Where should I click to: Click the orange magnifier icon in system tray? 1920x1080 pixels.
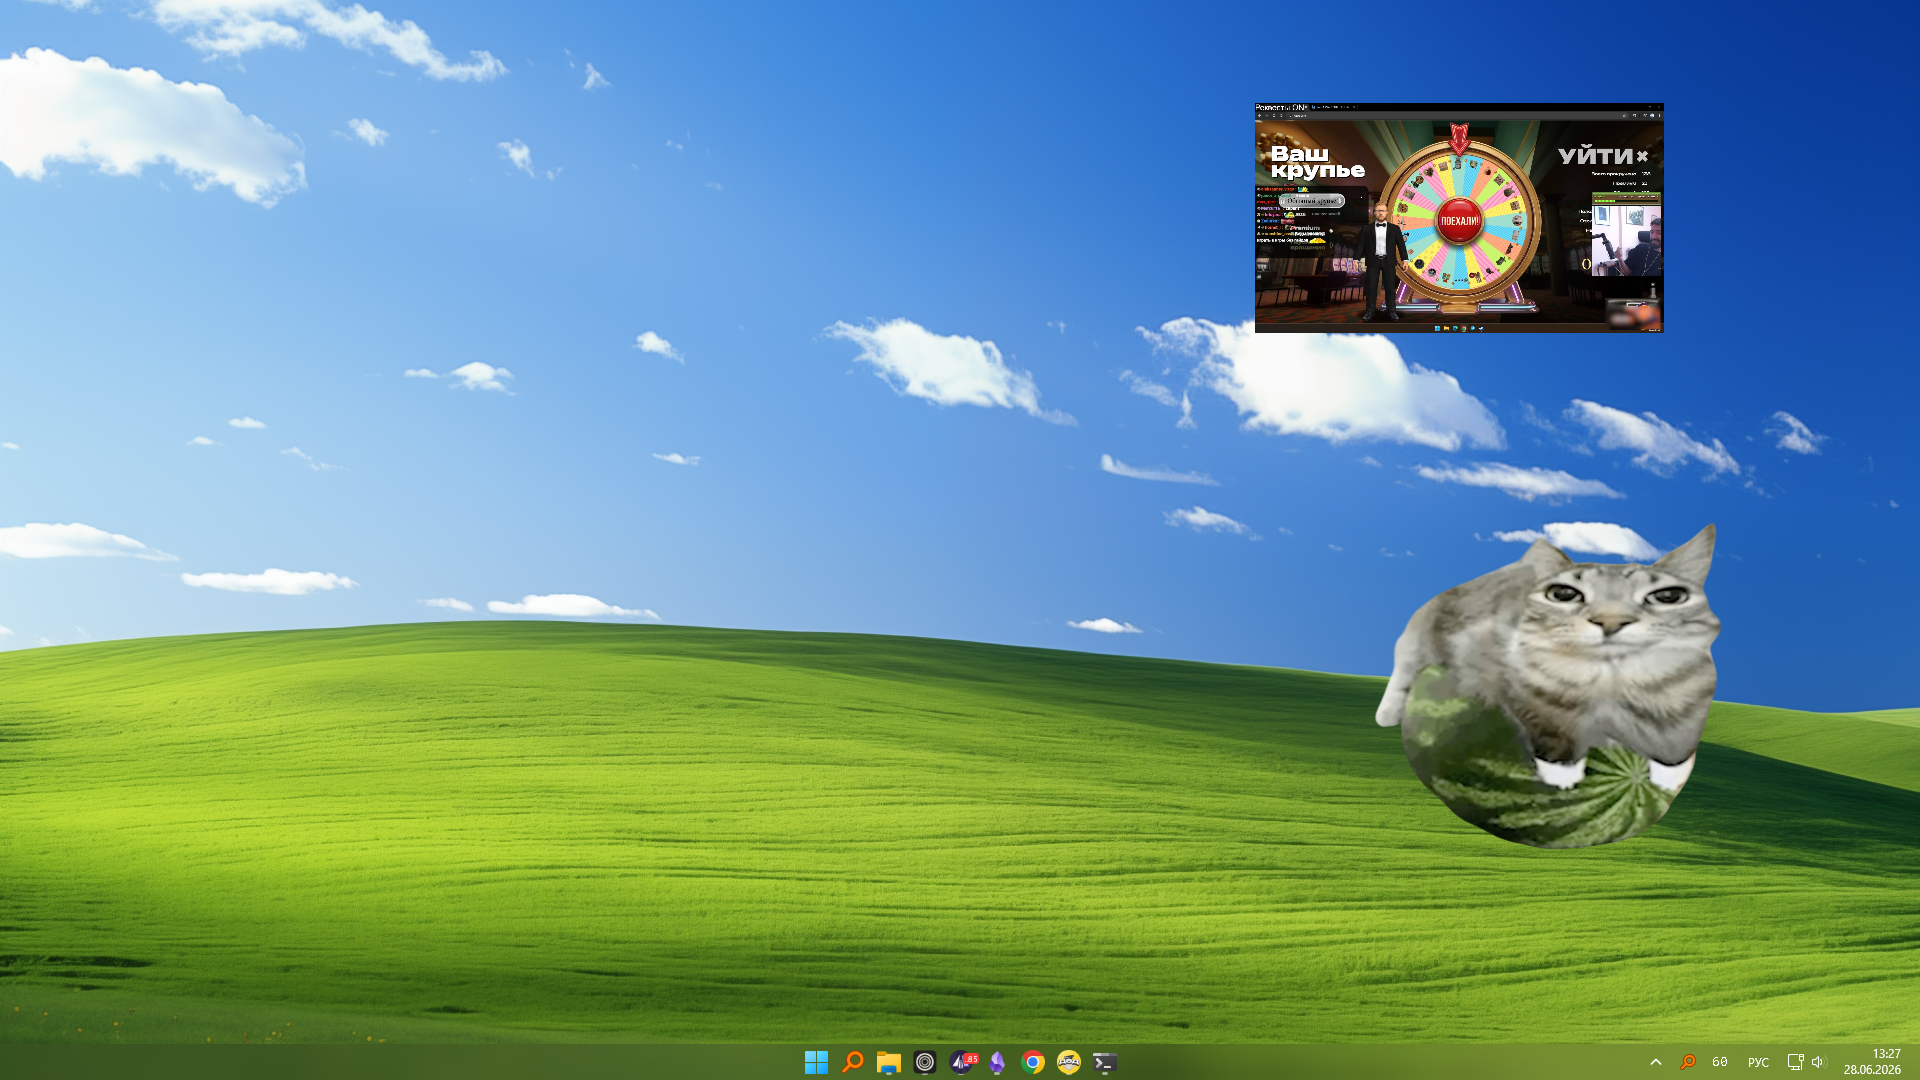[x=1688, y=1062]
